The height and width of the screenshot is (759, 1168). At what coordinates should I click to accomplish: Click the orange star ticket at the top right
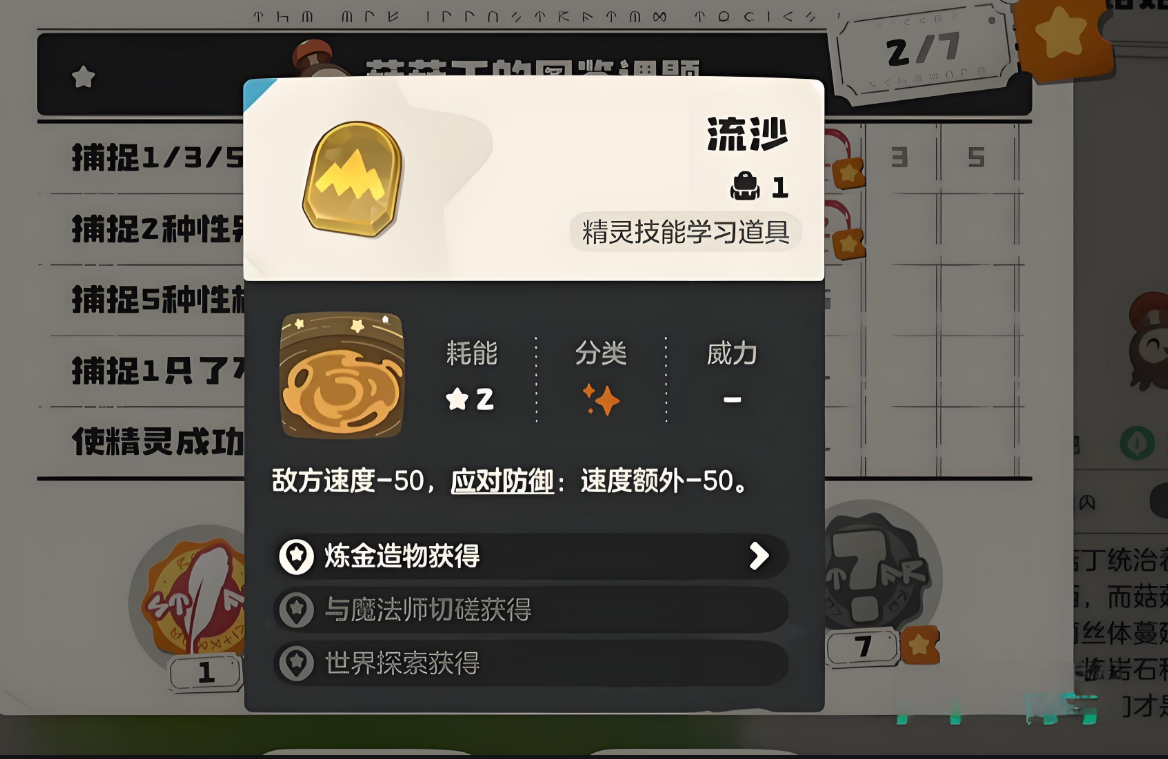pyautogui.click(x=1063, y=36)
